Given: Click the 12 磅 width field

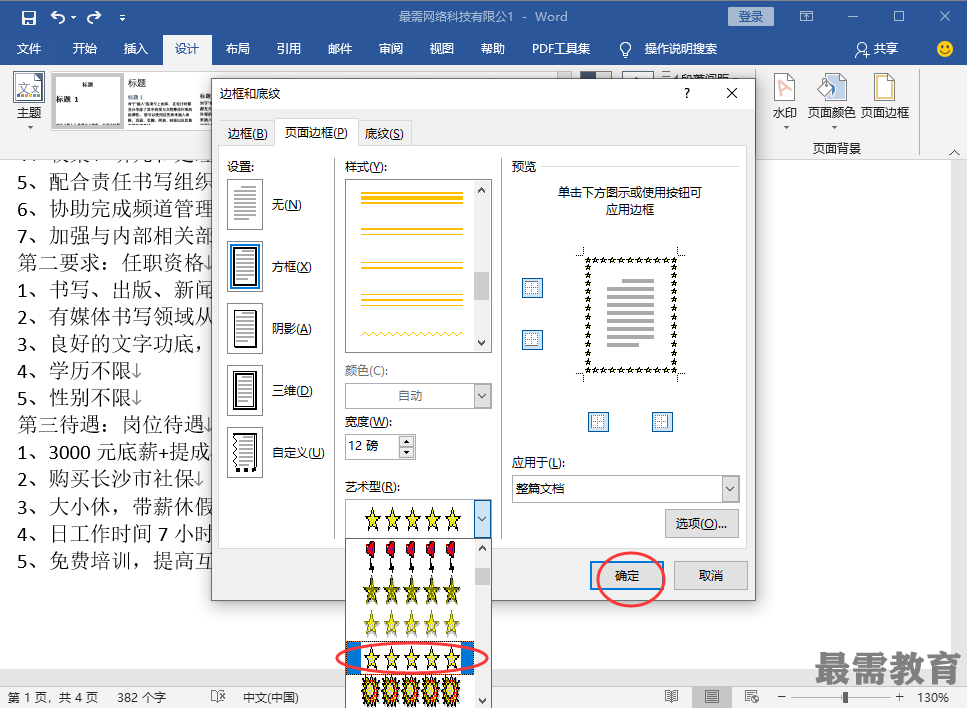Looking at the screenshot, I should (x=372, y=446).
